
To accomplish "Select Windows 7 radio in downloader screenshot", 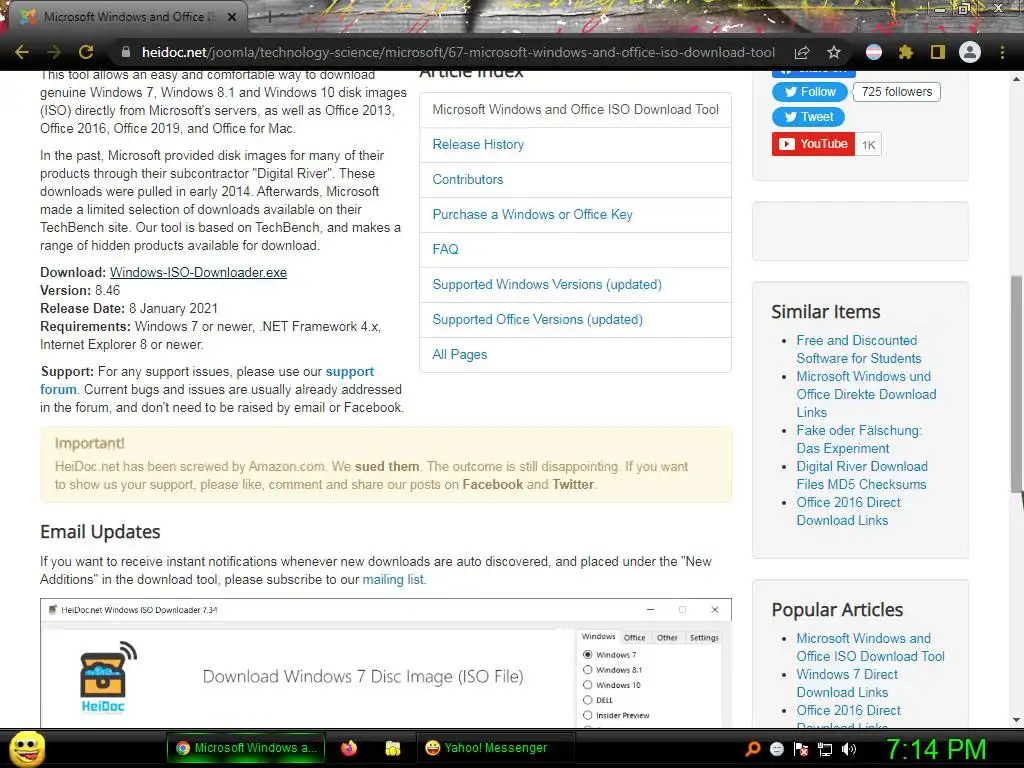I will coord(588,654).
